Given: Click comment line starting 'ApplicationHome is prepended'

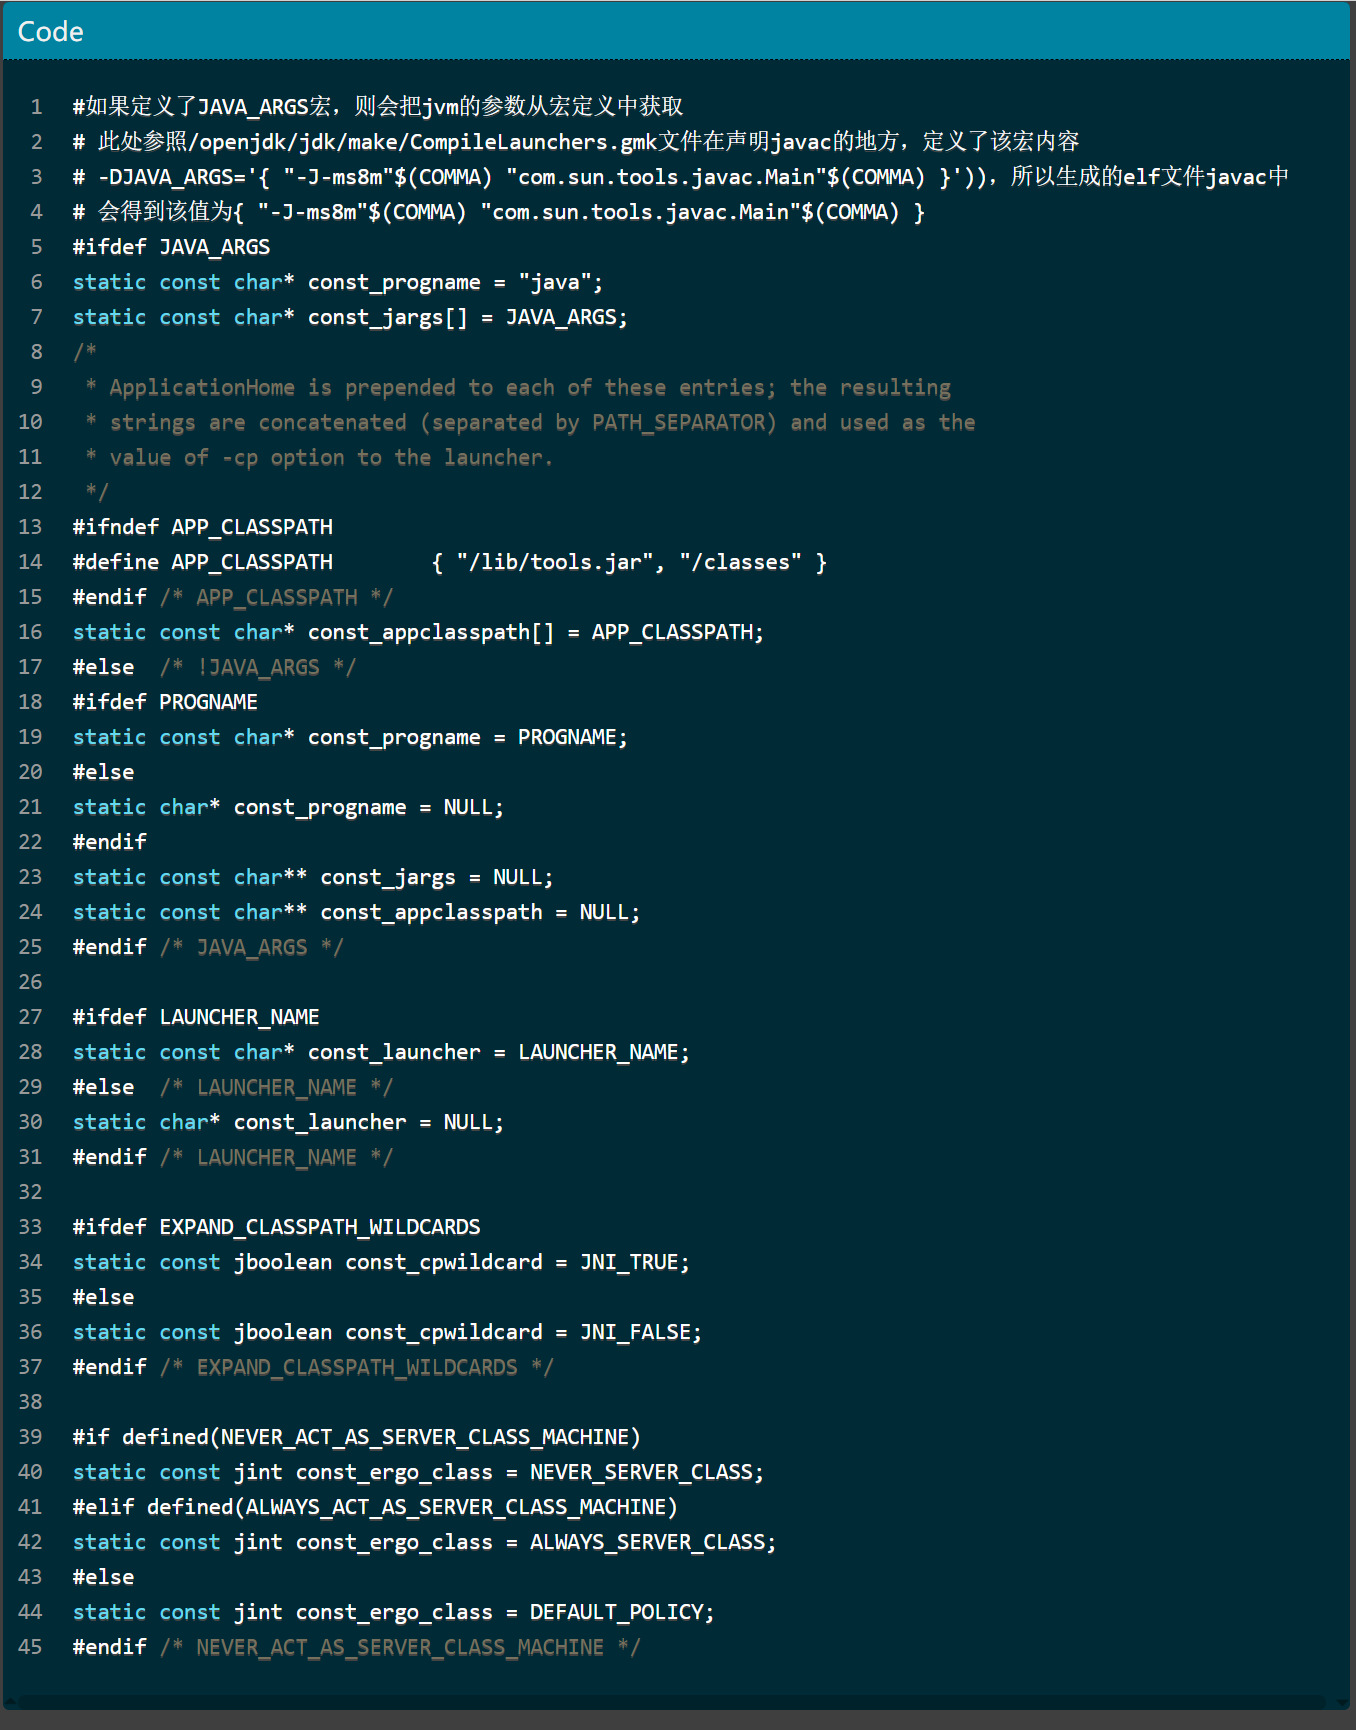Looking at the screenshot, I should point(518,387).
